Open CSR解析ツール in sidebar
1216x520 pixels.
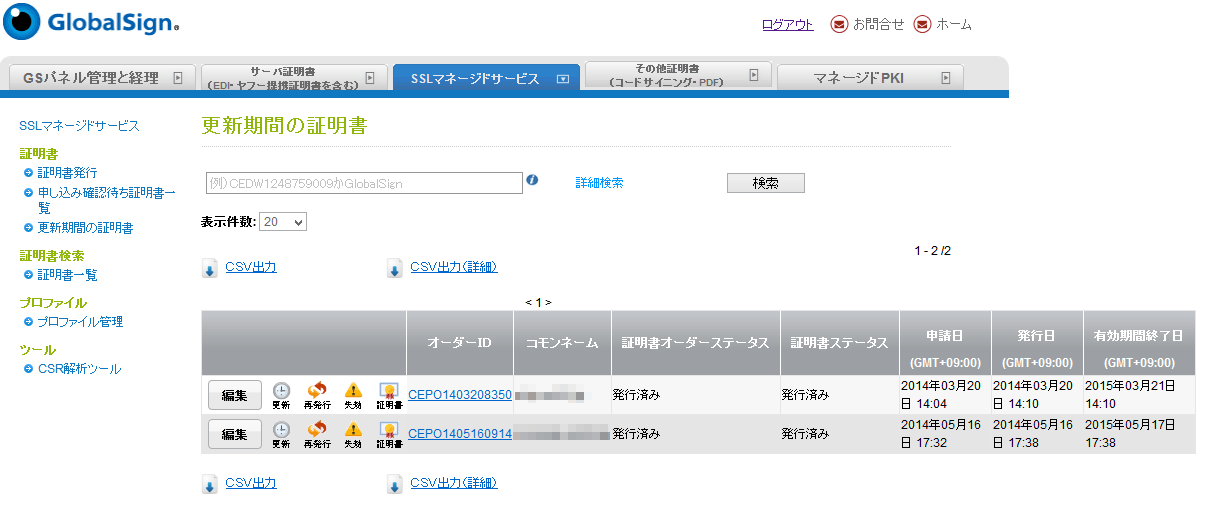click(x=79, y=369)
